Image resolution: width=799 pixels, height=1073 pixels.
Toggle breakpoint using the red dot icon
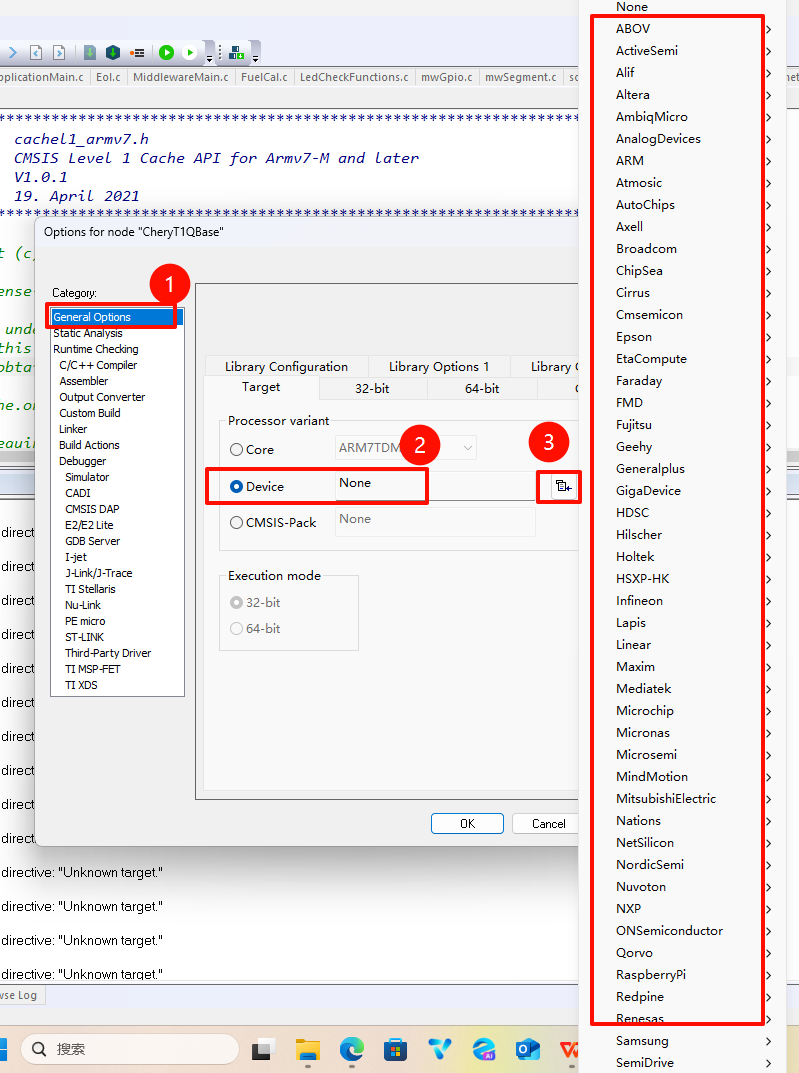coord(137,53)
